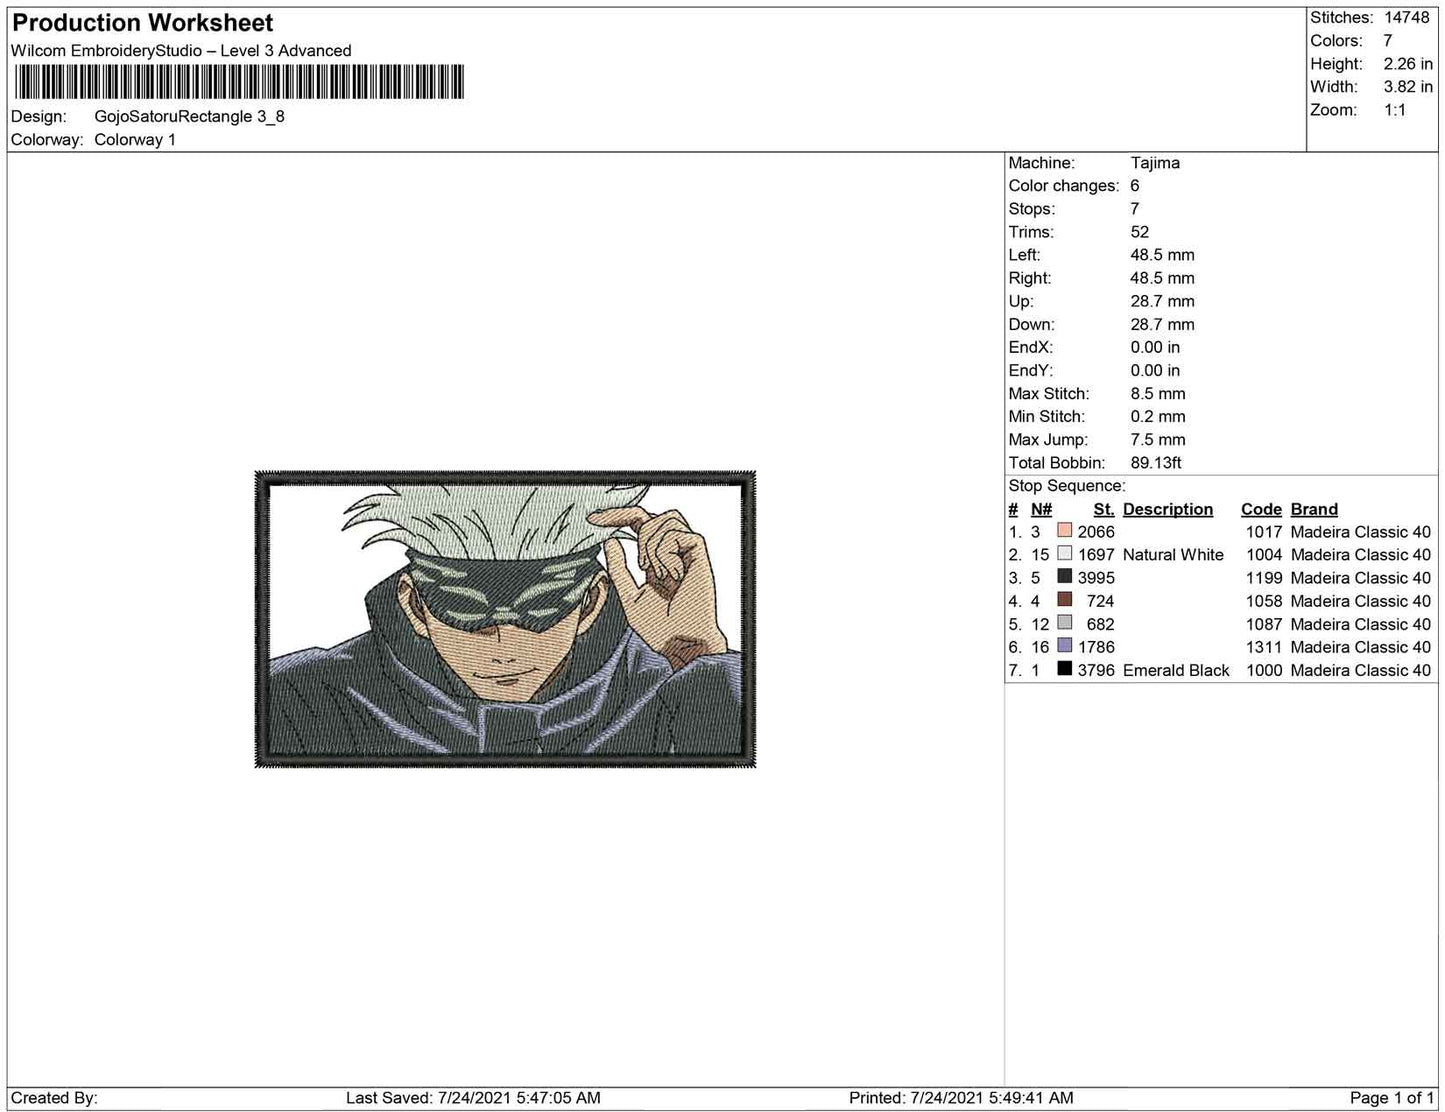The image size is (1445, 1112).
Task: Click the Brand column header
Action: pyautogui.click(x=1314, y=509)
